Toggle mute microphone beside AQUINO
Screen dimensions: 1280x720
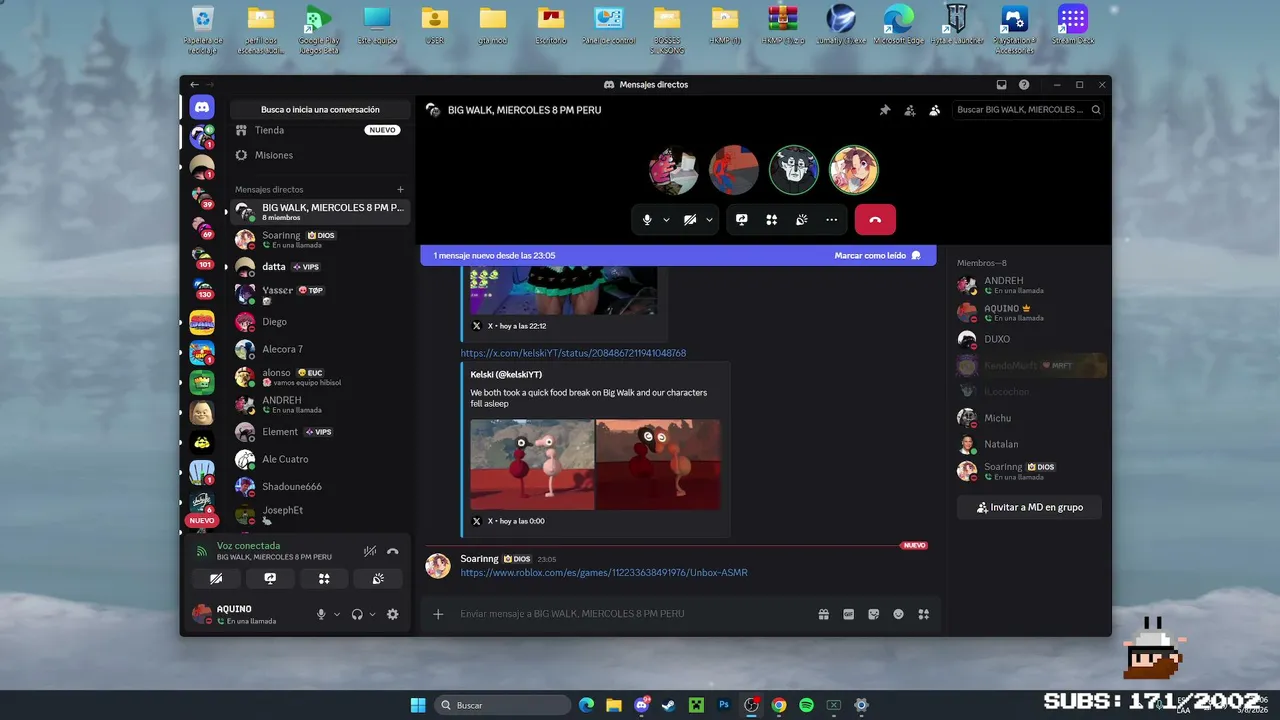click(321, 614)
